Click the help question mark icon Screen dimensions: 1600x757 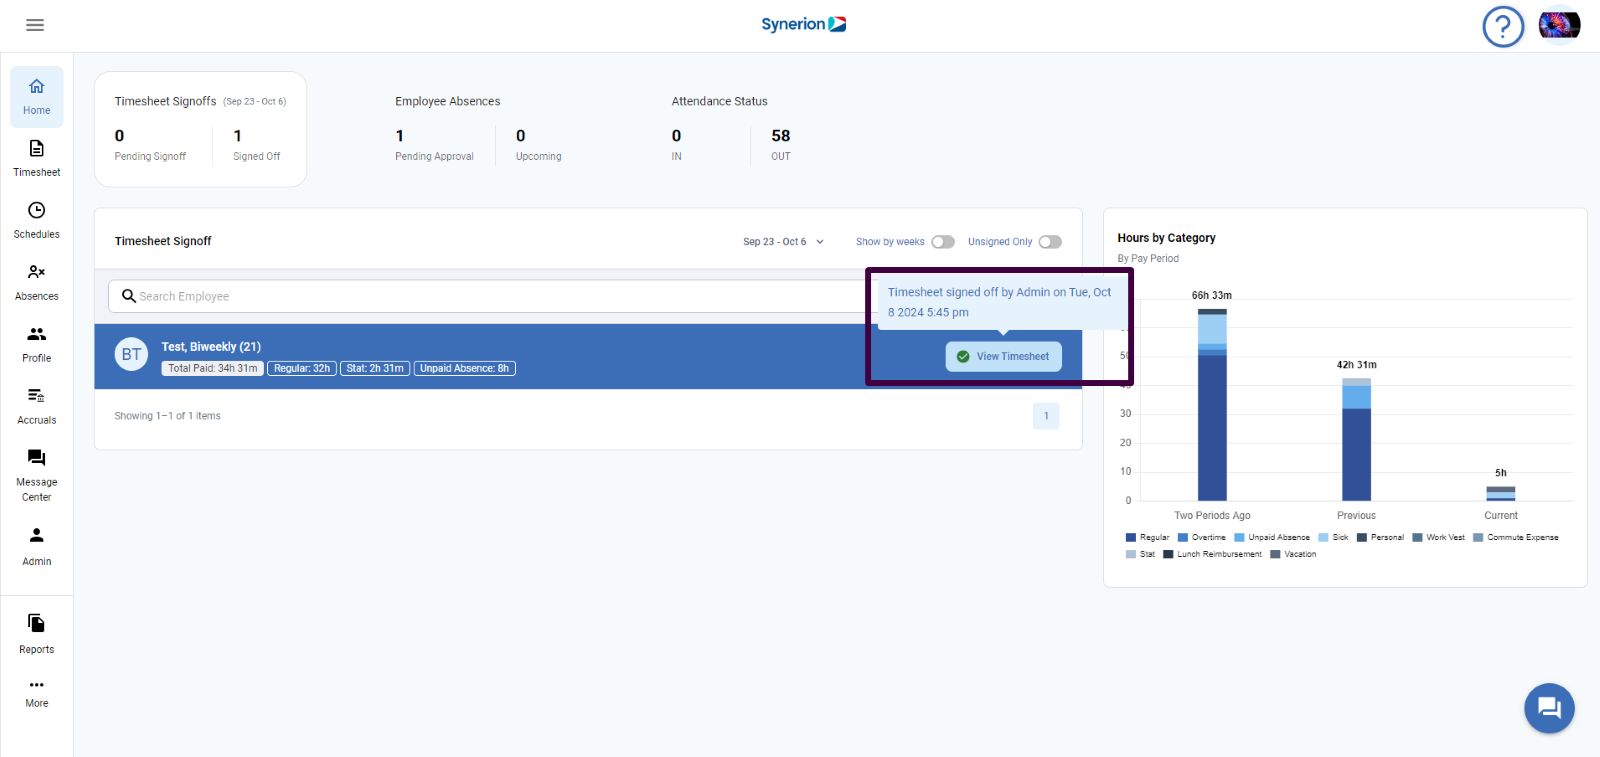click(x=1503, y=27)
